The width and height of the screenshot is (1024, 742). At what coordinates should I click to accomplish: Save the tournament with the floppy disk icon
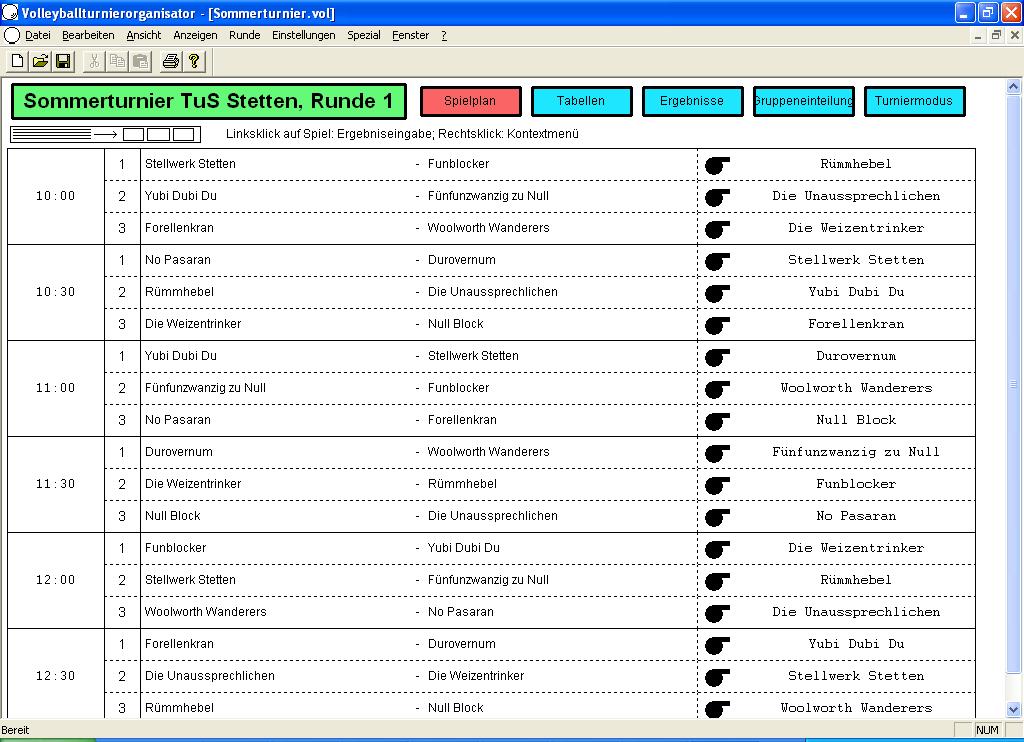click(x=63, y=61)
